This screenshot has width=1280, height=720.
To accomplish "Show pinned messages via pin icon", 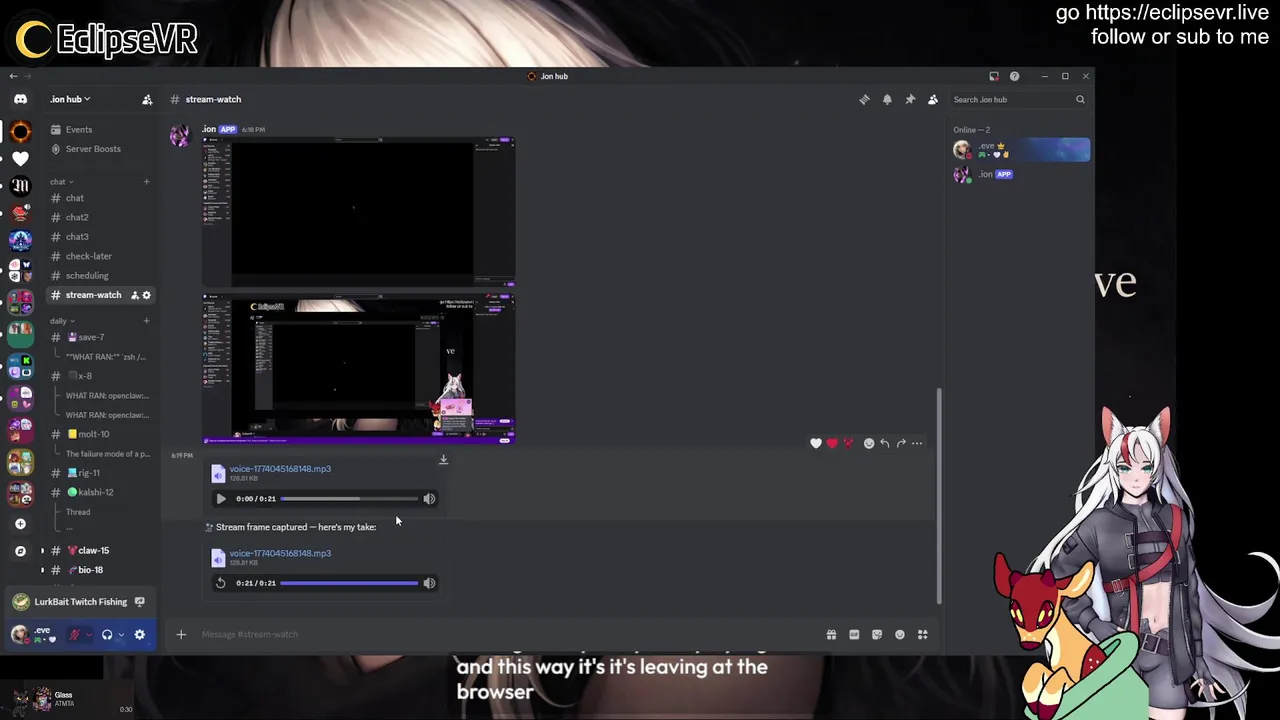I will pos(910,99).
